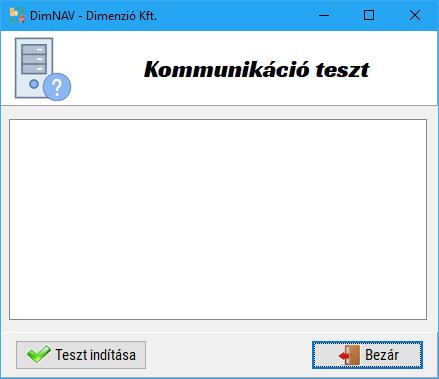Viewport: 439px width, 379px height.
Task: Click the Kommunikáció teszt heading
Action: coord(257,70)
